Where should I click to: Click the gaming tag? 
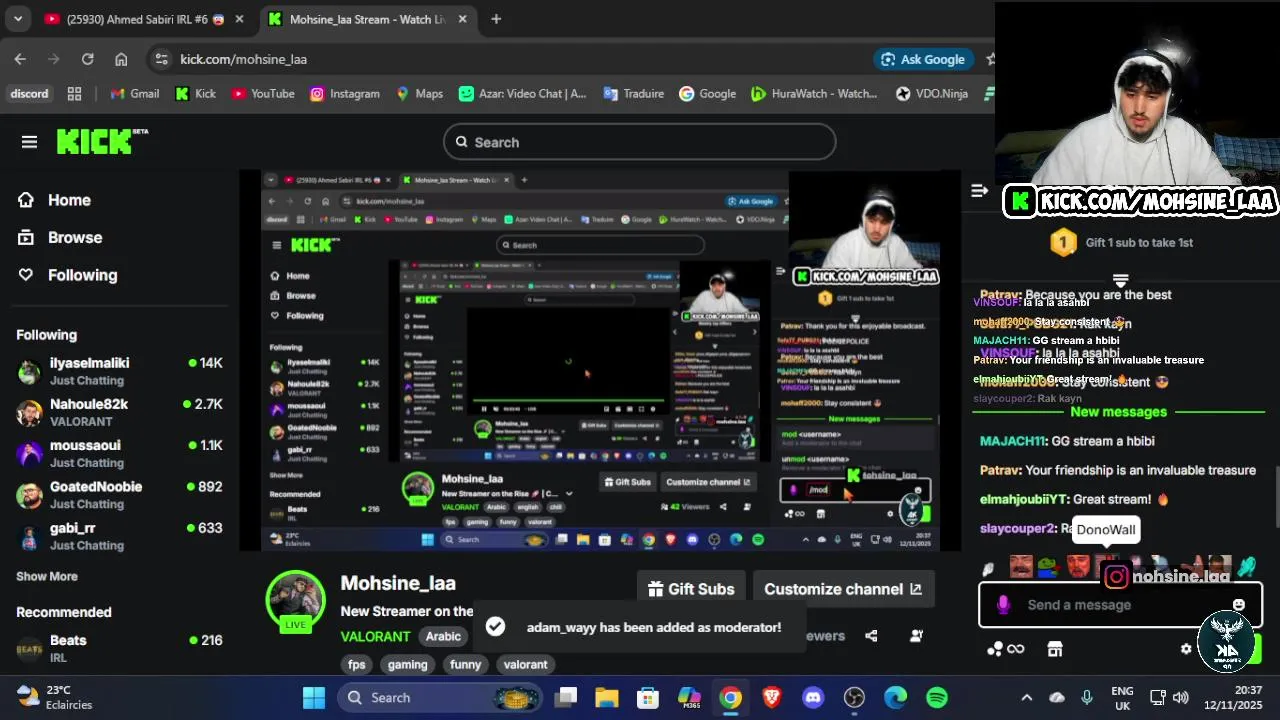(408, 664)
